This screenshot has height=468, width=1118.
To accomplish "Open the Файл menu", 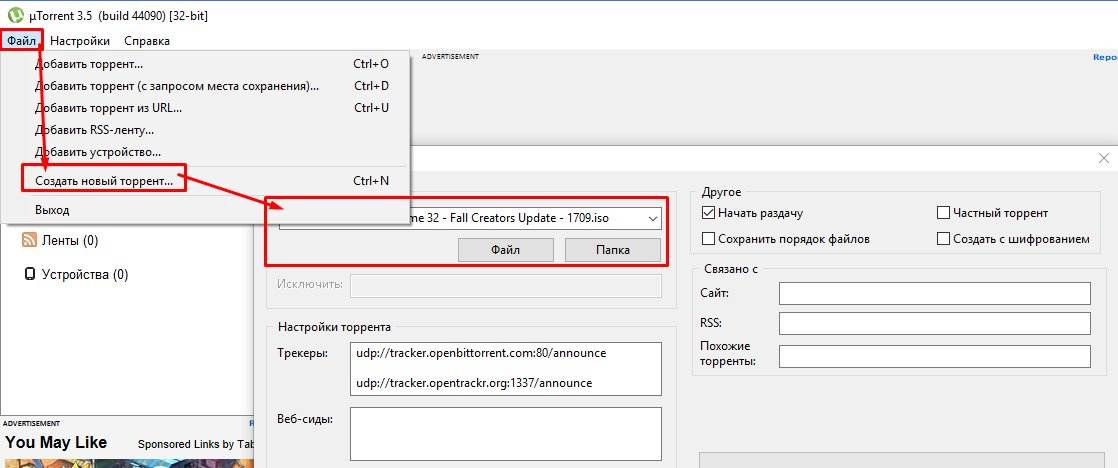I will tap(21, 41).
